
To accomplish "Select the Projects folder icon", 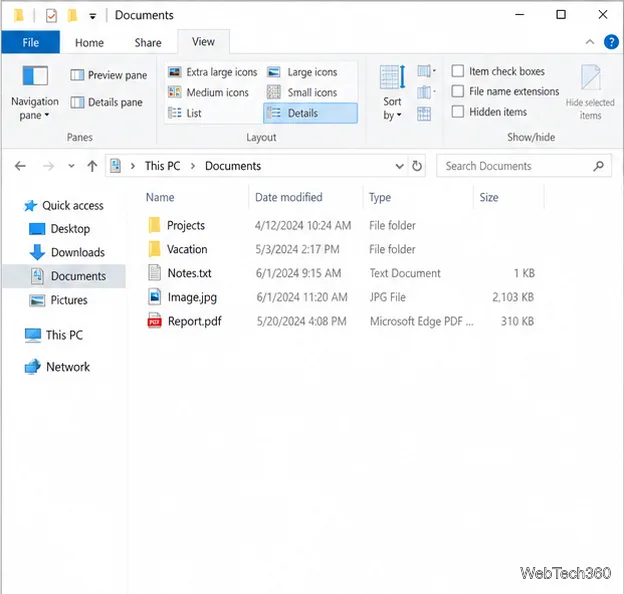I will pyautogui.click(x=154, y=225).
